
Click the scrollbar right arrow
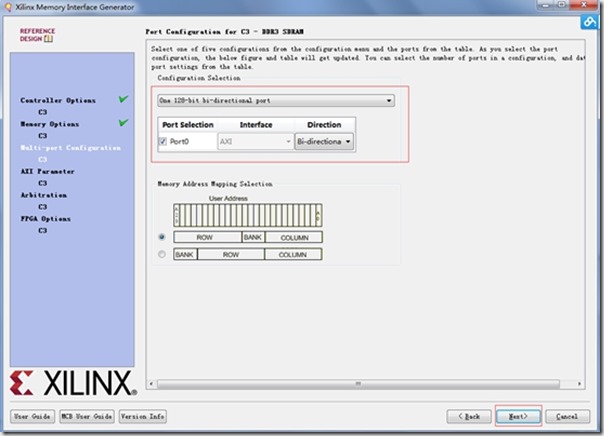(x=579, y=384)
